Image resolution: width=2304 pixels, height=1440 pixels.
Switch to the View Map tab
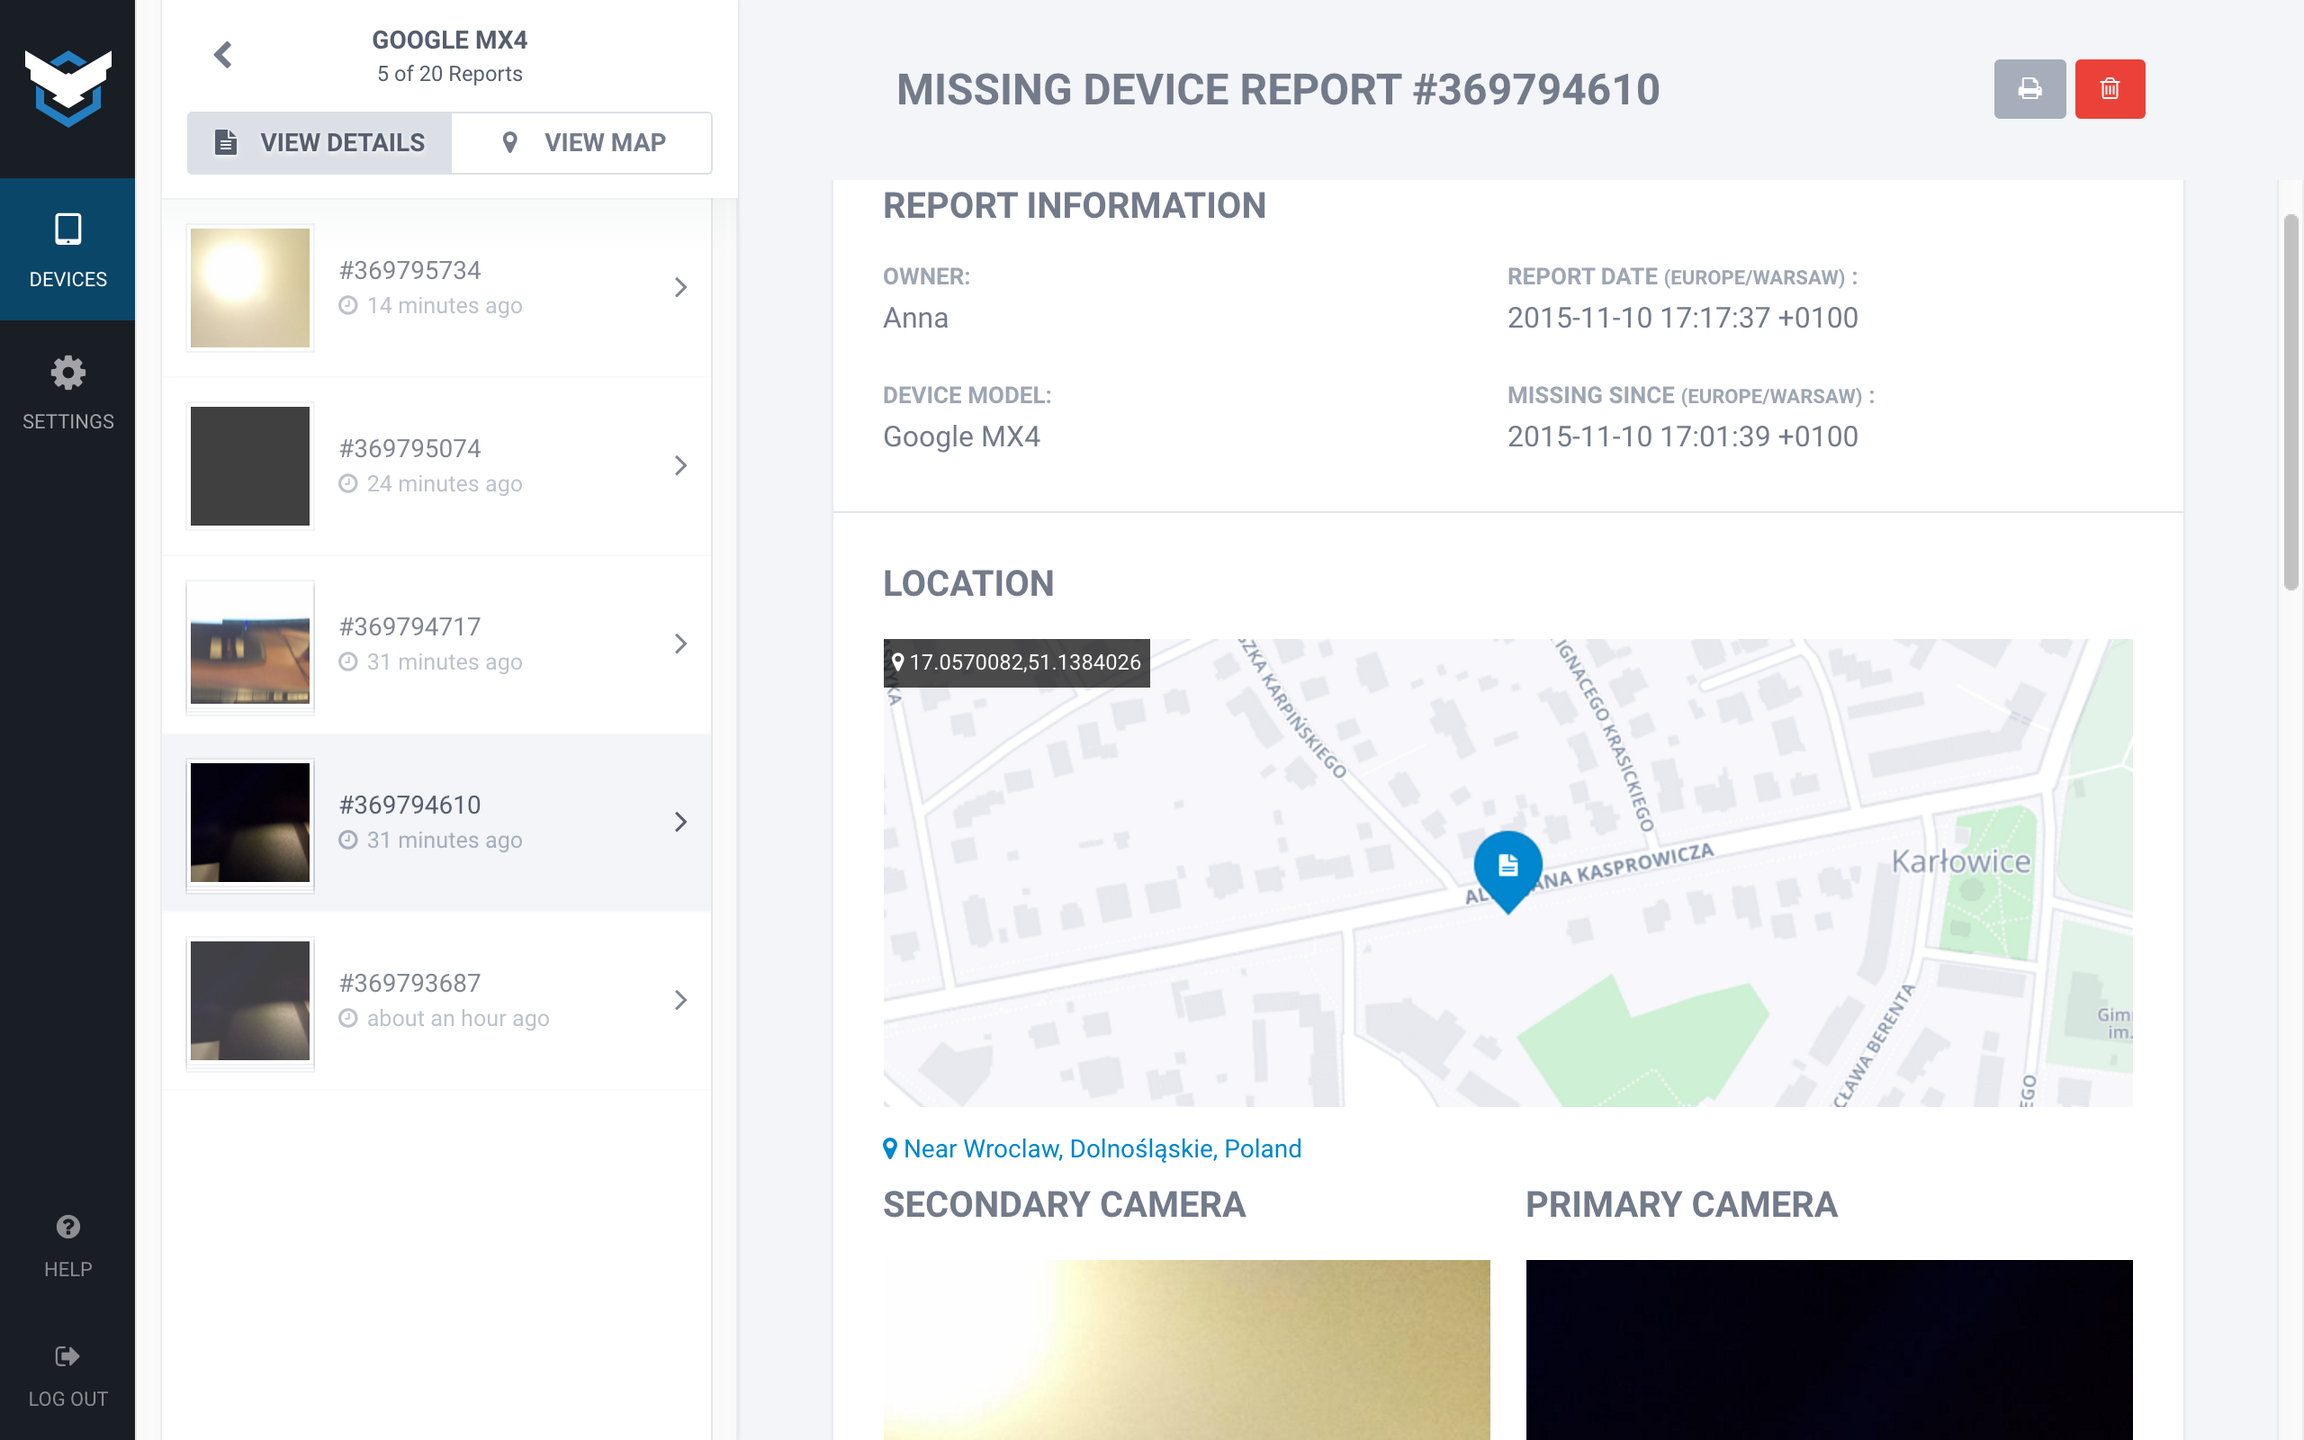pyautogui.click(x=582, y=143)
